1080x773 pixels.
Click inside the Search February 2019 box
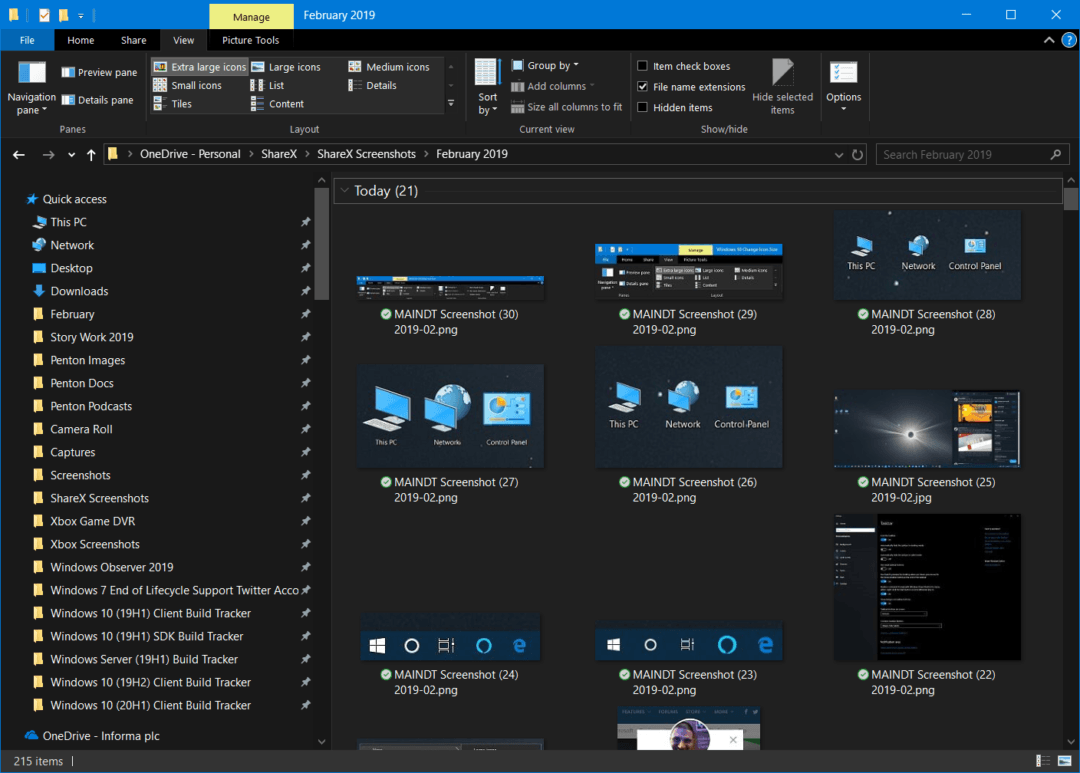tap(960, 154)
